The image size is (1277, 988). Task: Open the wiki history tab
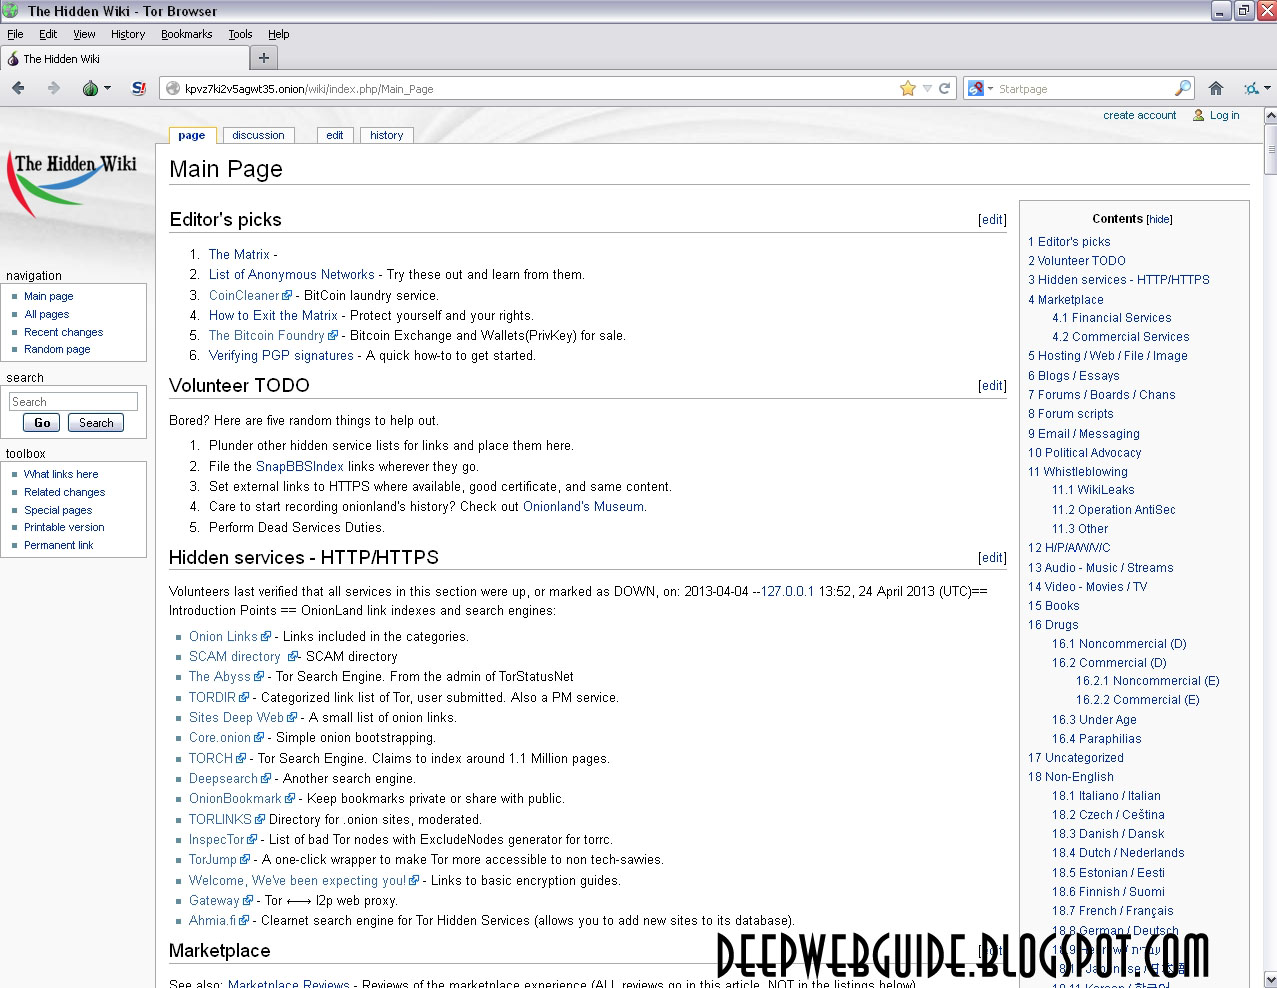click(387, 135)
